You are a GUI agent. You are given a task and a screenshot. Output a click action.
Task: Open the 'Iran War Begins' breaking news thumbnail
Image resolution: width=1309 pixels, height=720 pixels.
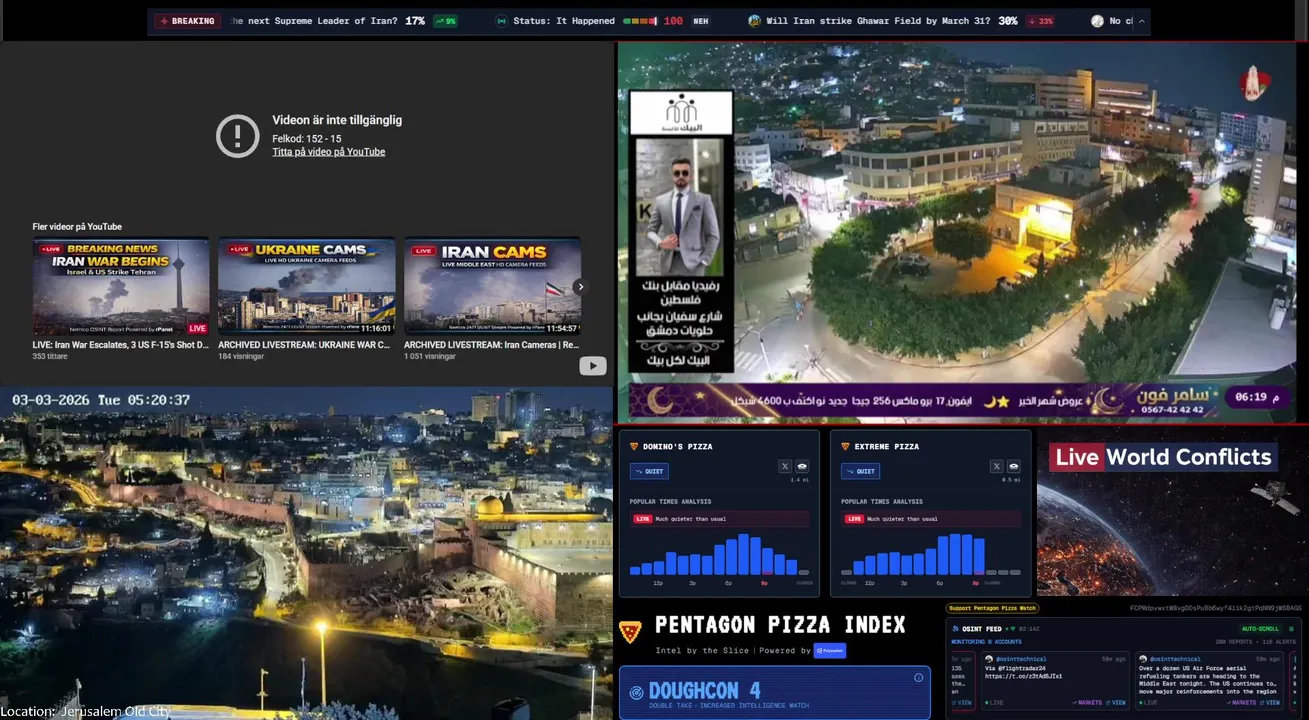point(121,286)
